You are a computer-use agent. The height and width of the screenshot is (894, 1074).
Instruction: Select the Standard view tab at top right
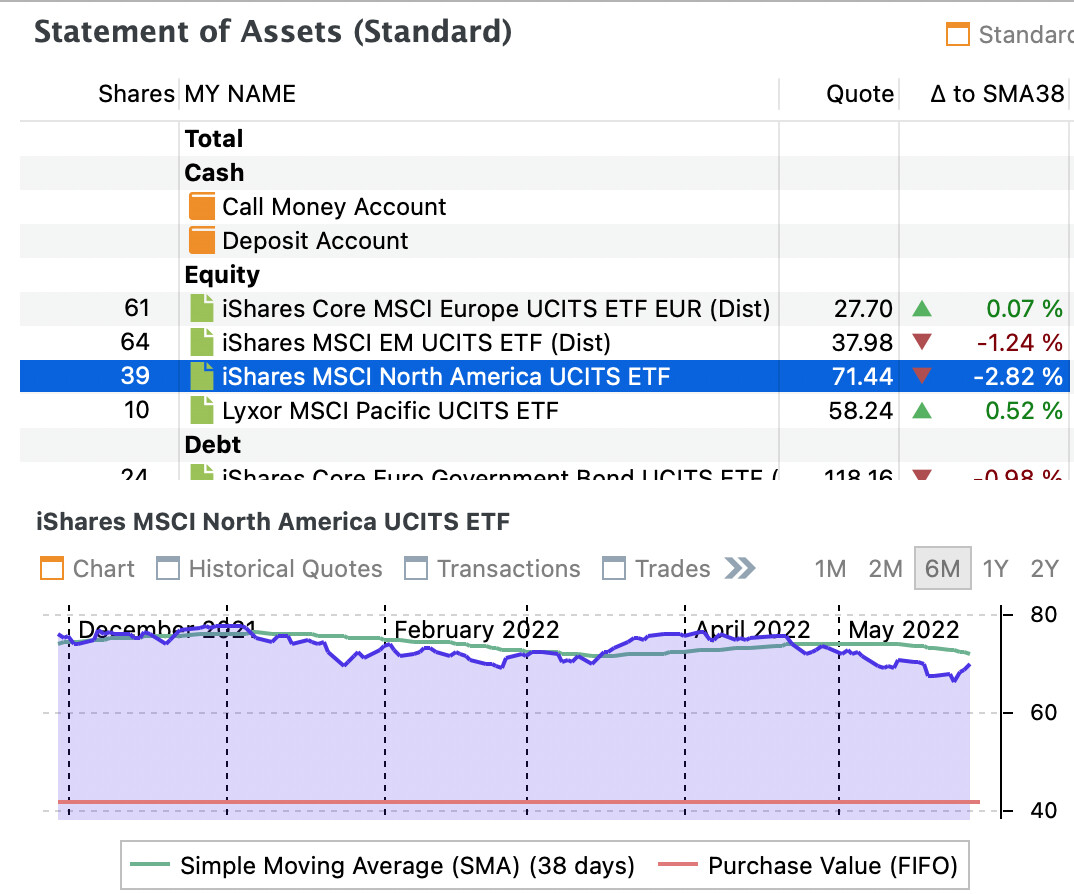click(1010, 34)
